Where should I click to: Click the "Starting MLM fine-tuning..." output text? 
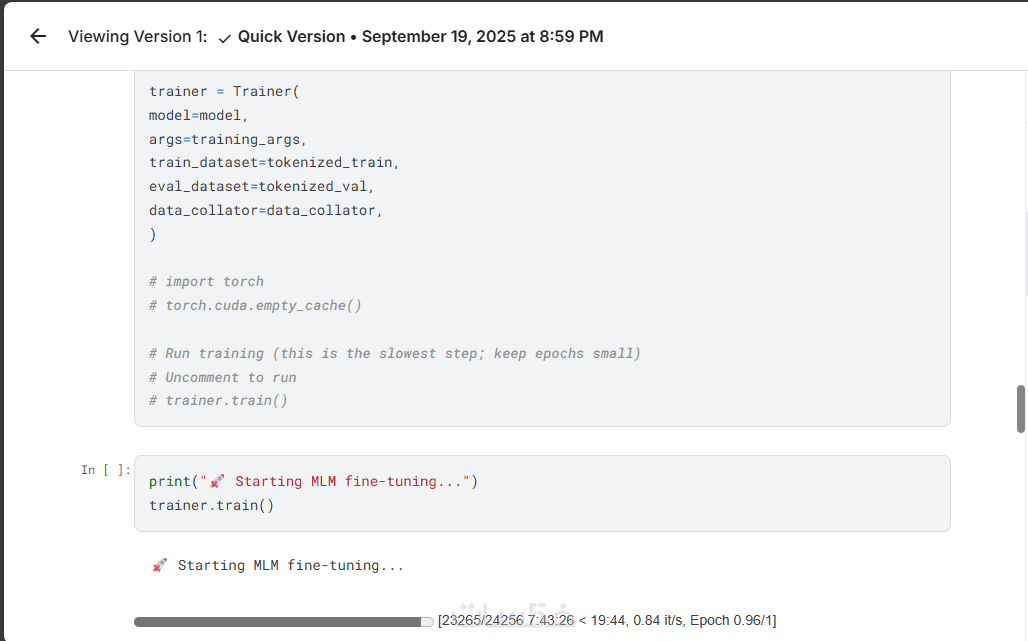click(x=290, y=566)
